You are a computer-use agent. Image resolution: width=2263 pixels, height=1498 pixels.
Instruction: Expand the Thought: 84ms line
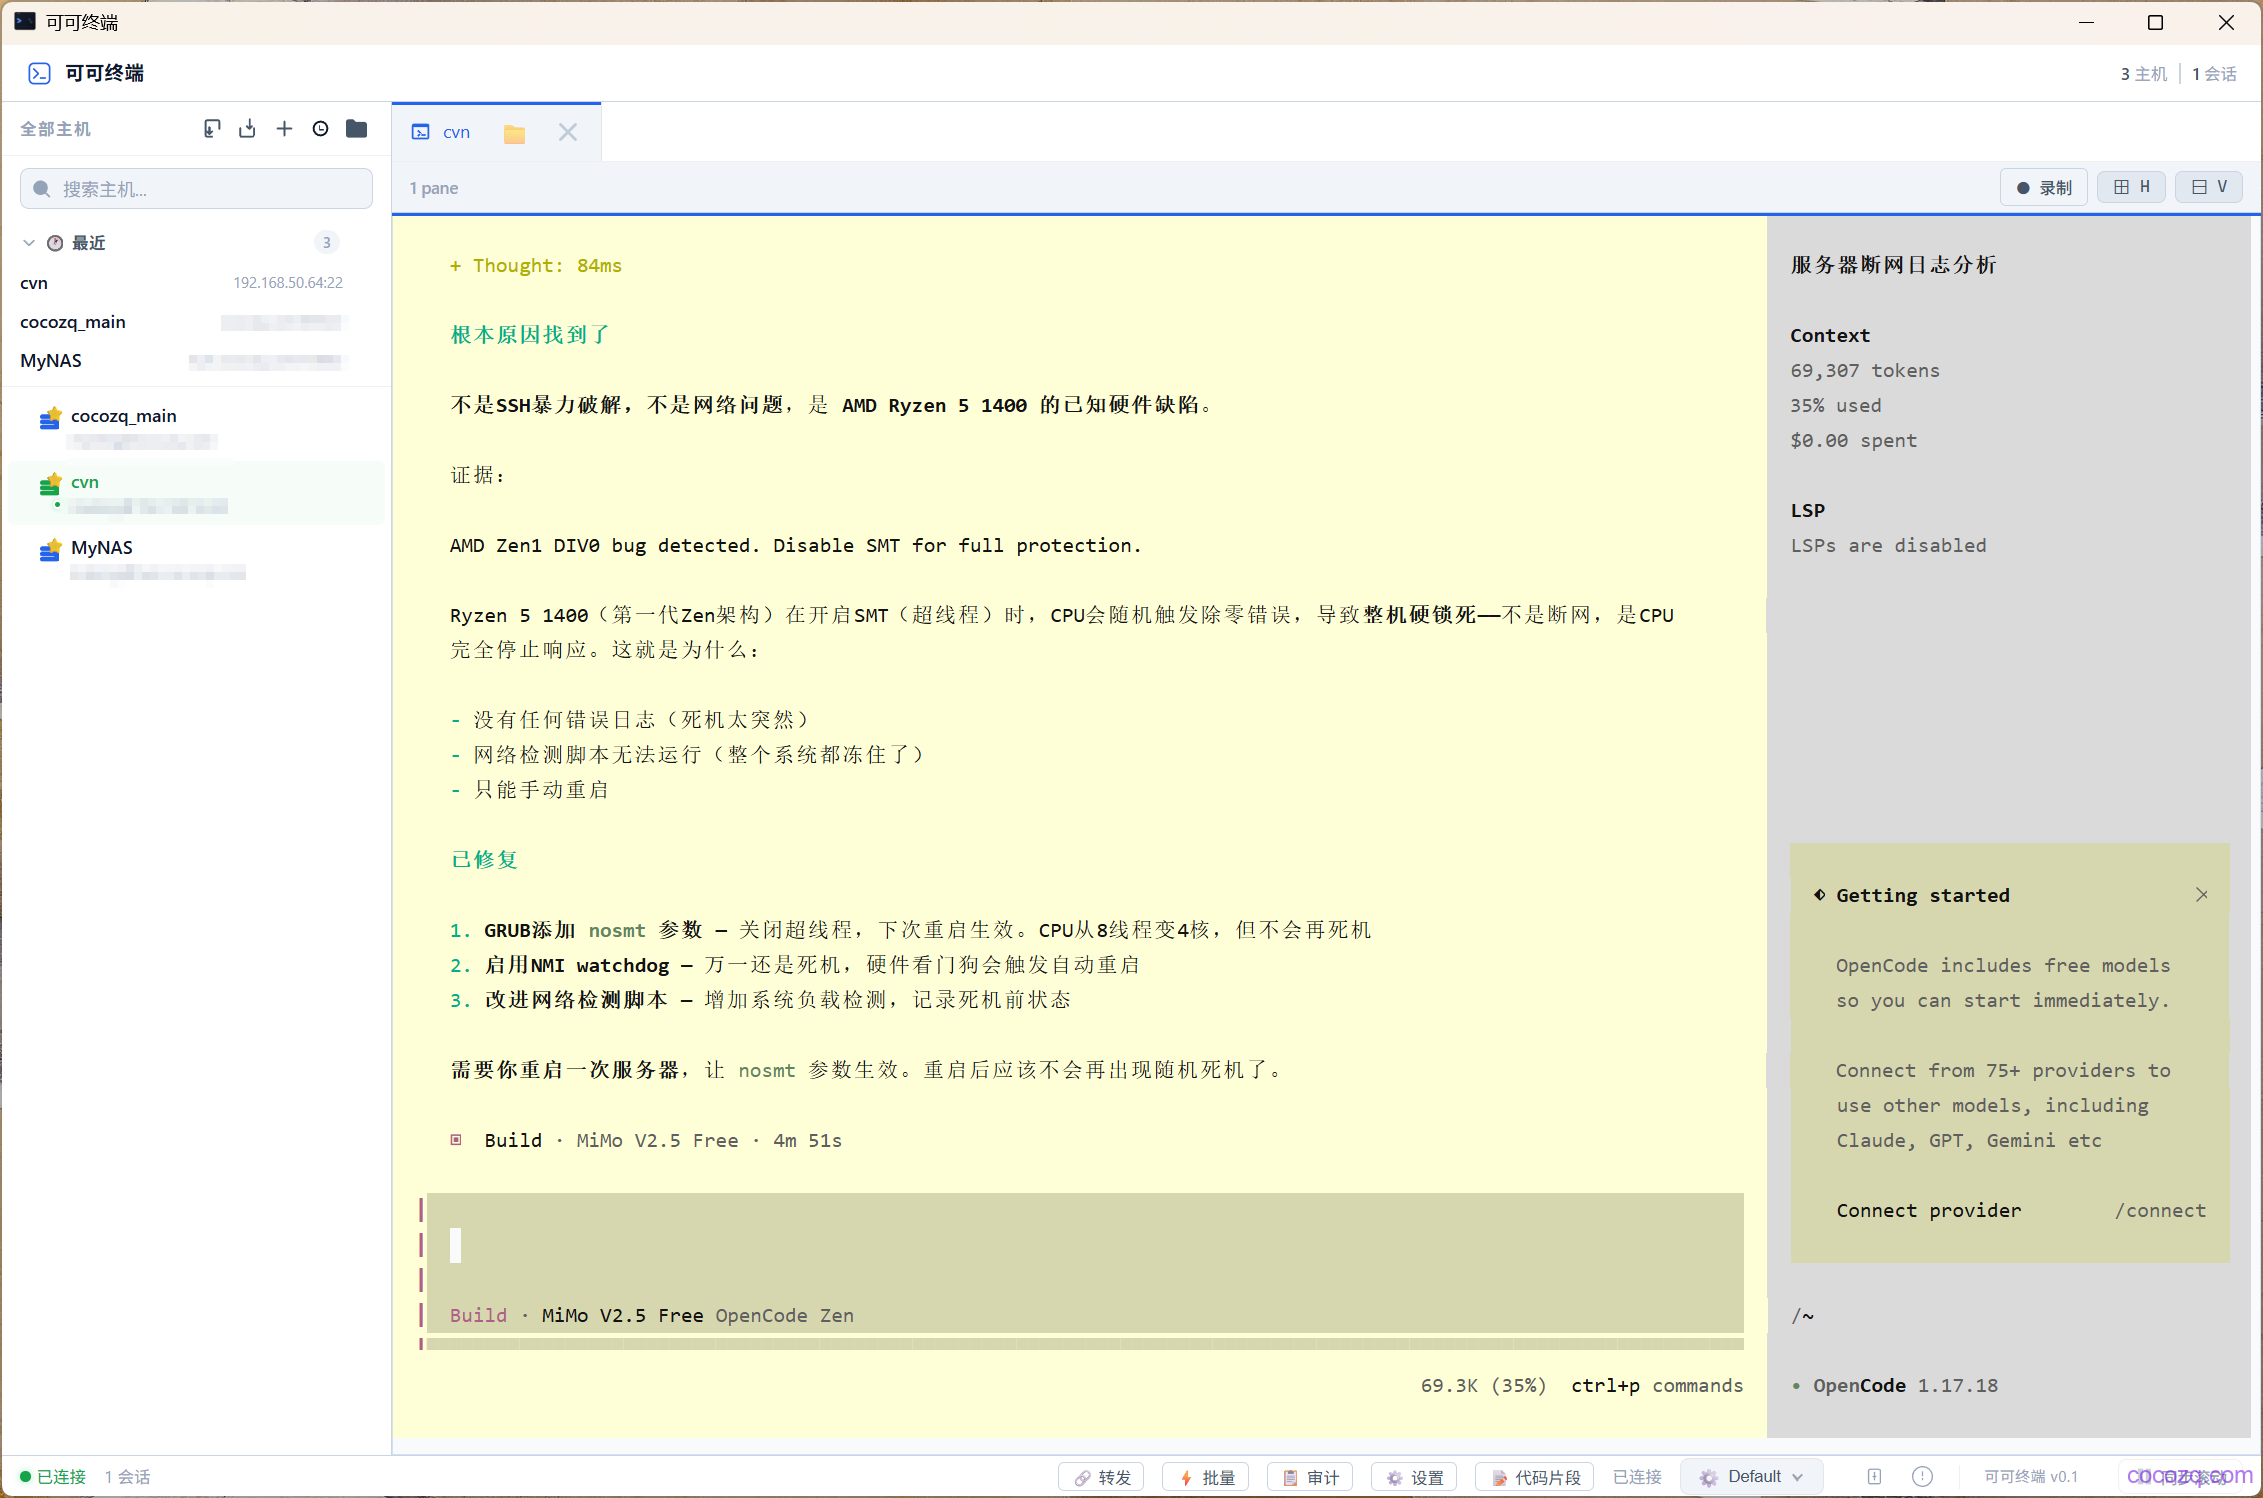pyautogui.click(x=536, y=266)
